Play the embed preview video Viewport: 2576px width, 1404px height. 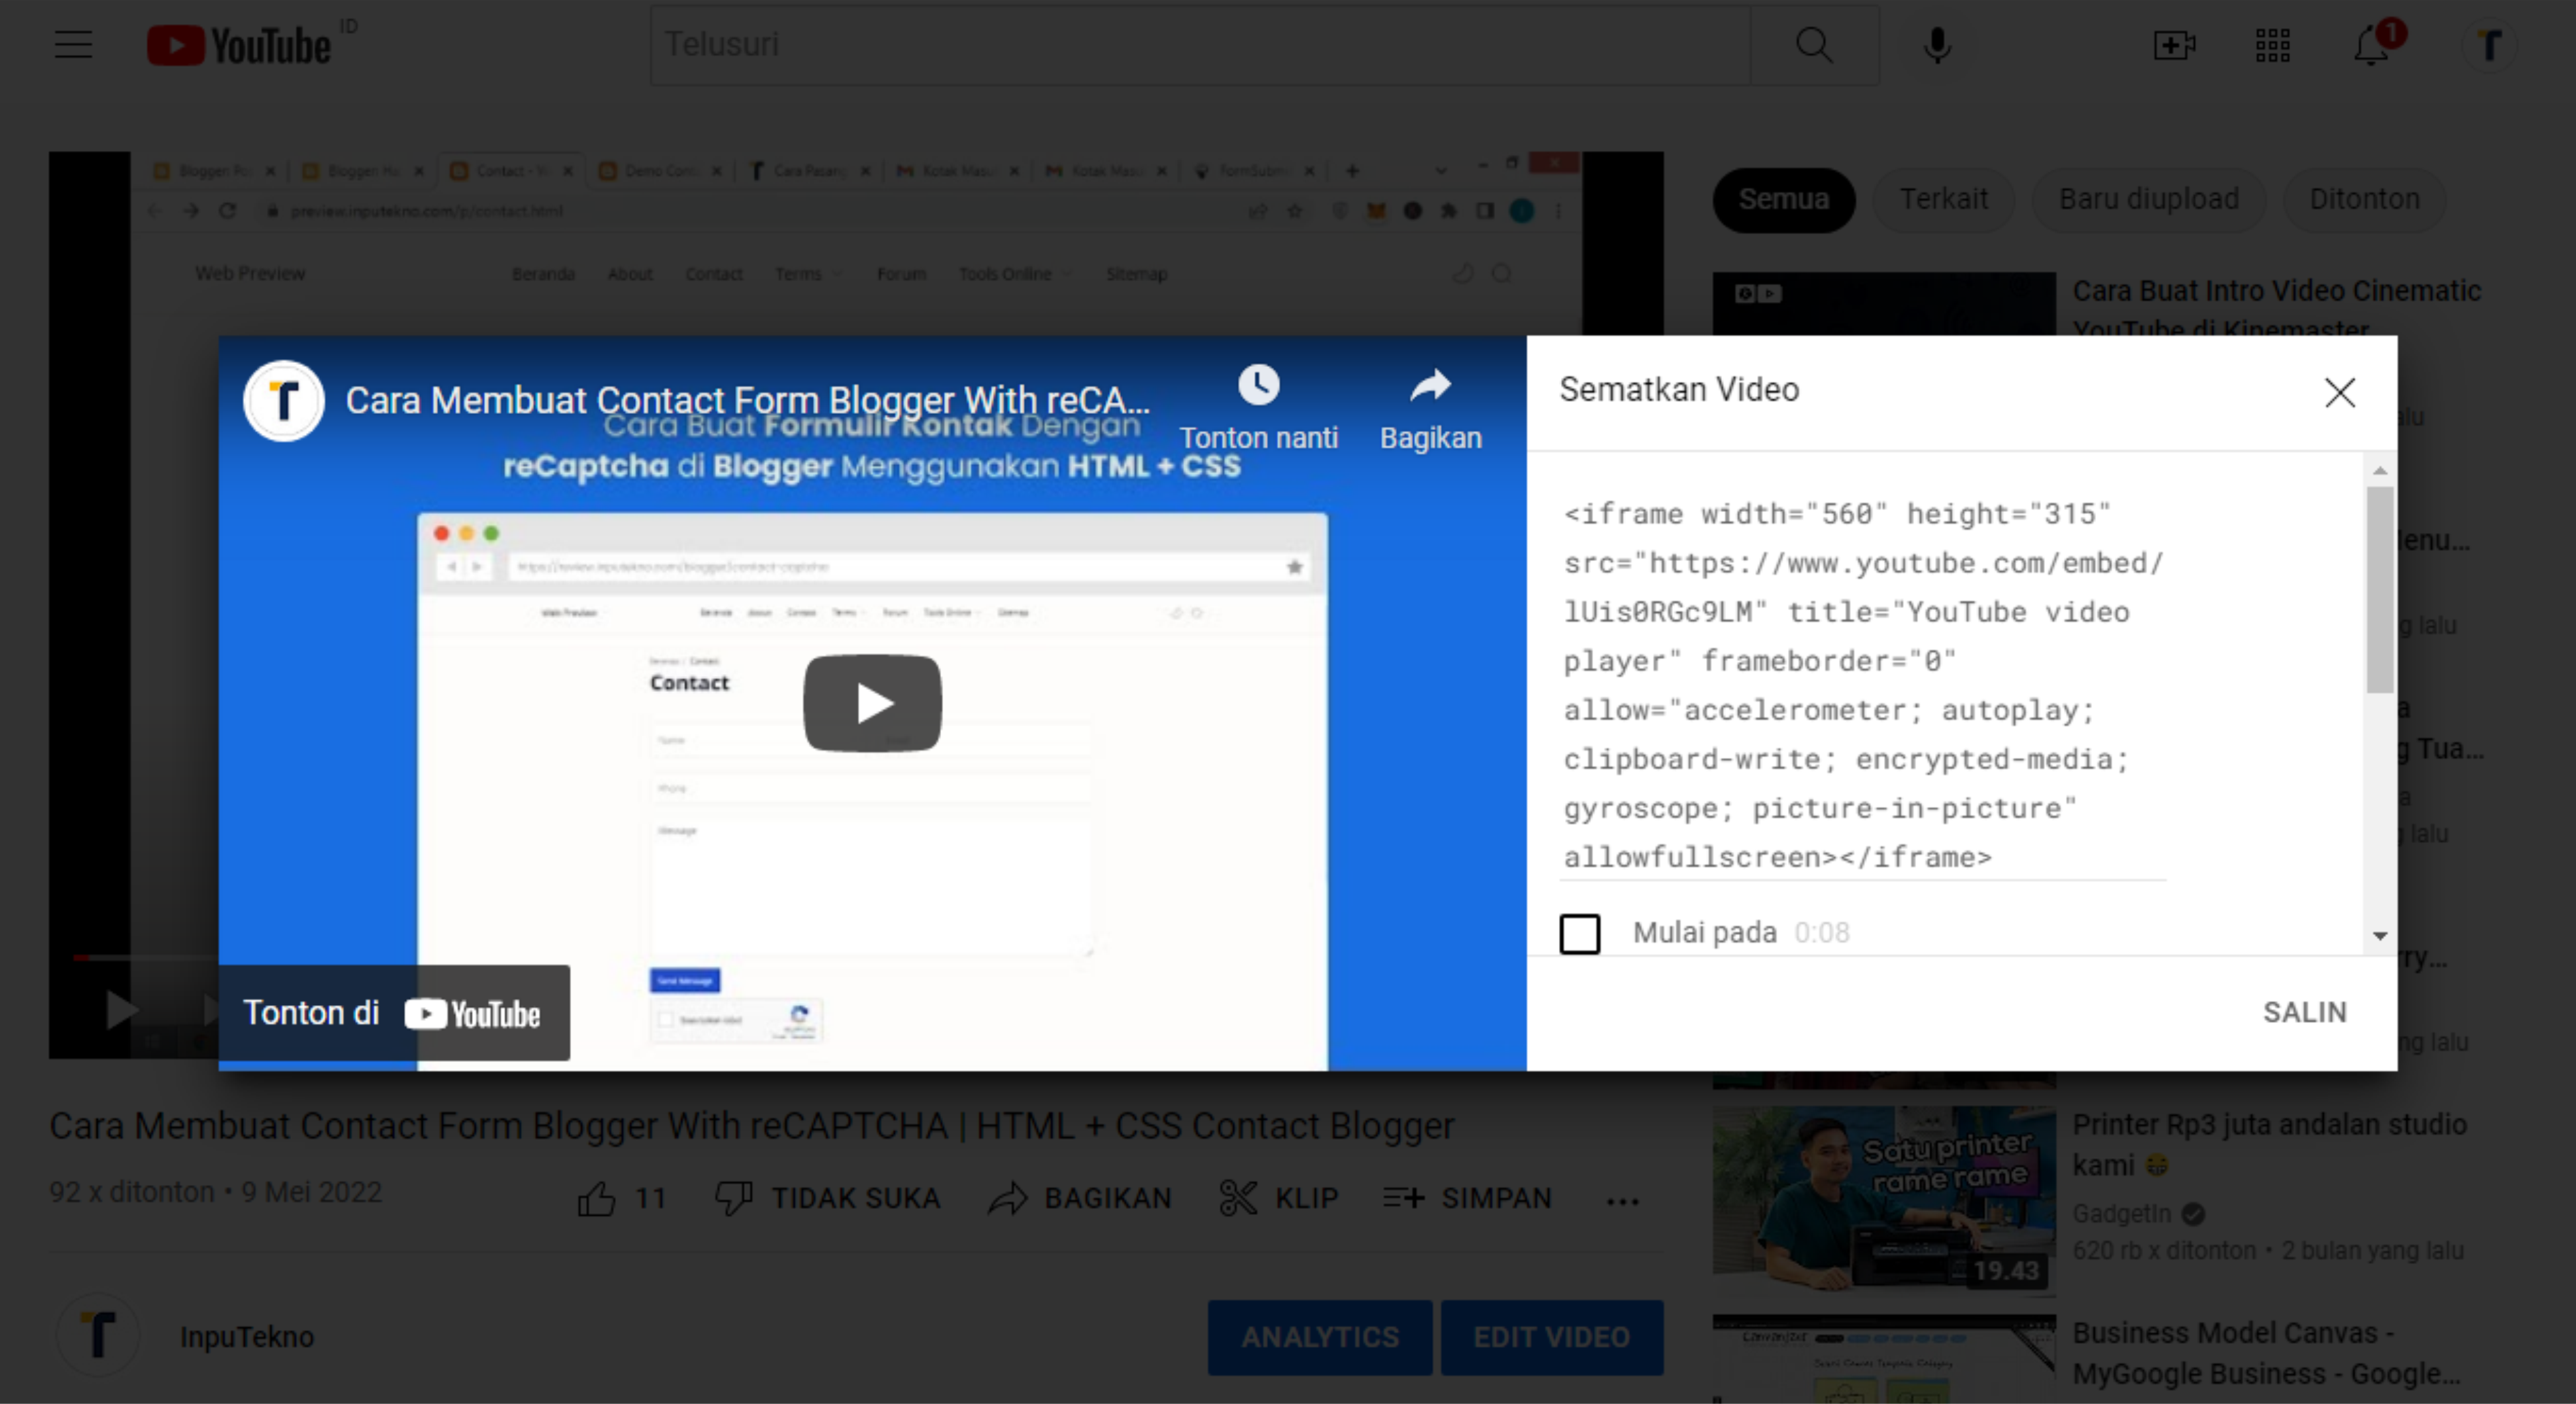[872, 703]
